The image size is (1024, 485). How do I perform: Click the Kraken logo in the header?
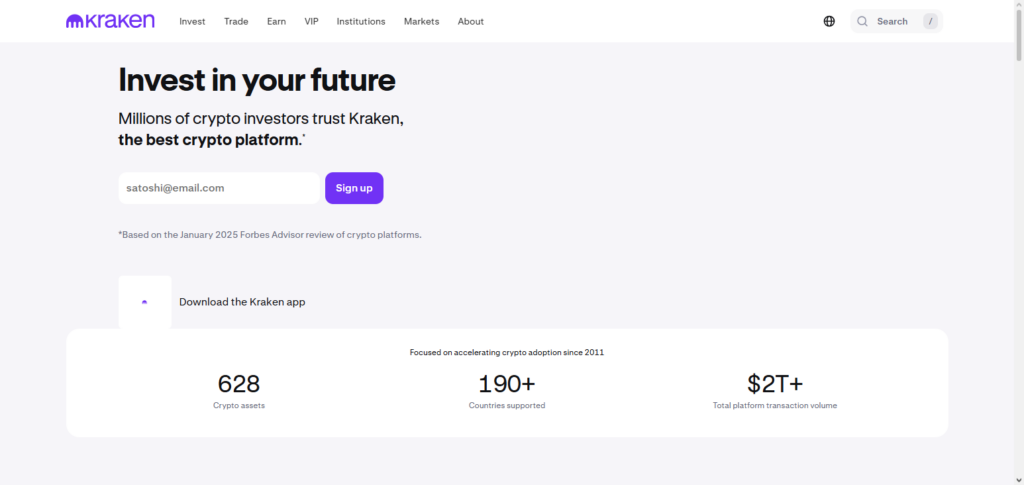point(110,21)
